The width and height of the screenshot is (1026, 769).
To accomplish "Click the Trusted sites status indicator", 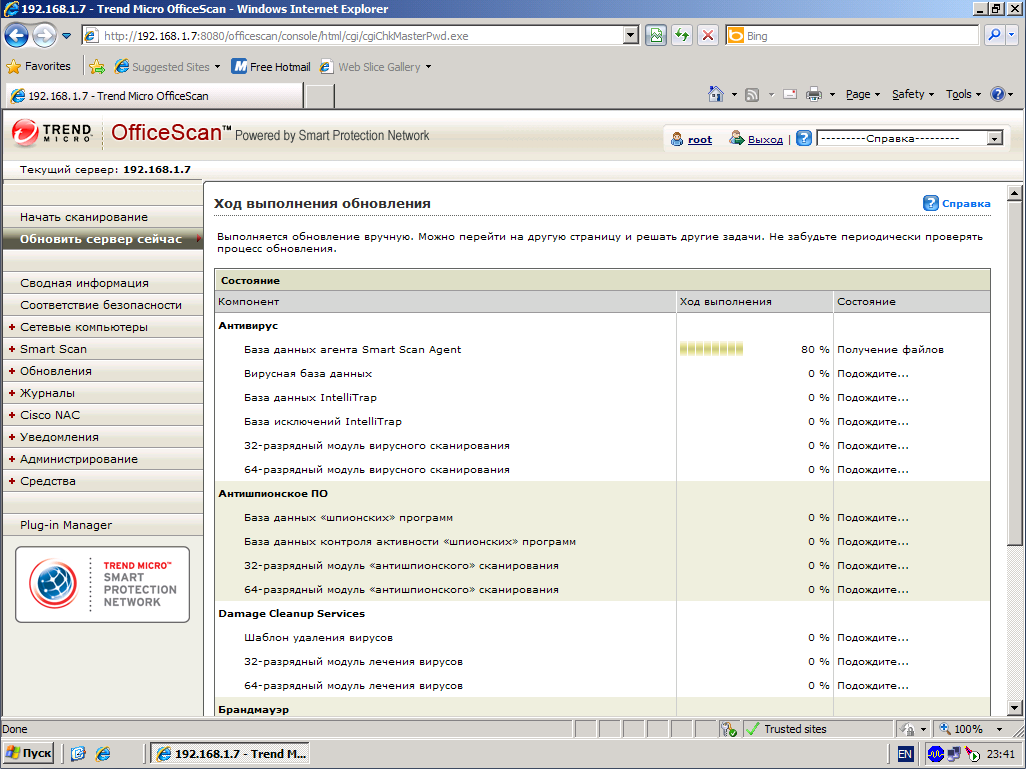I will point(787,728).
